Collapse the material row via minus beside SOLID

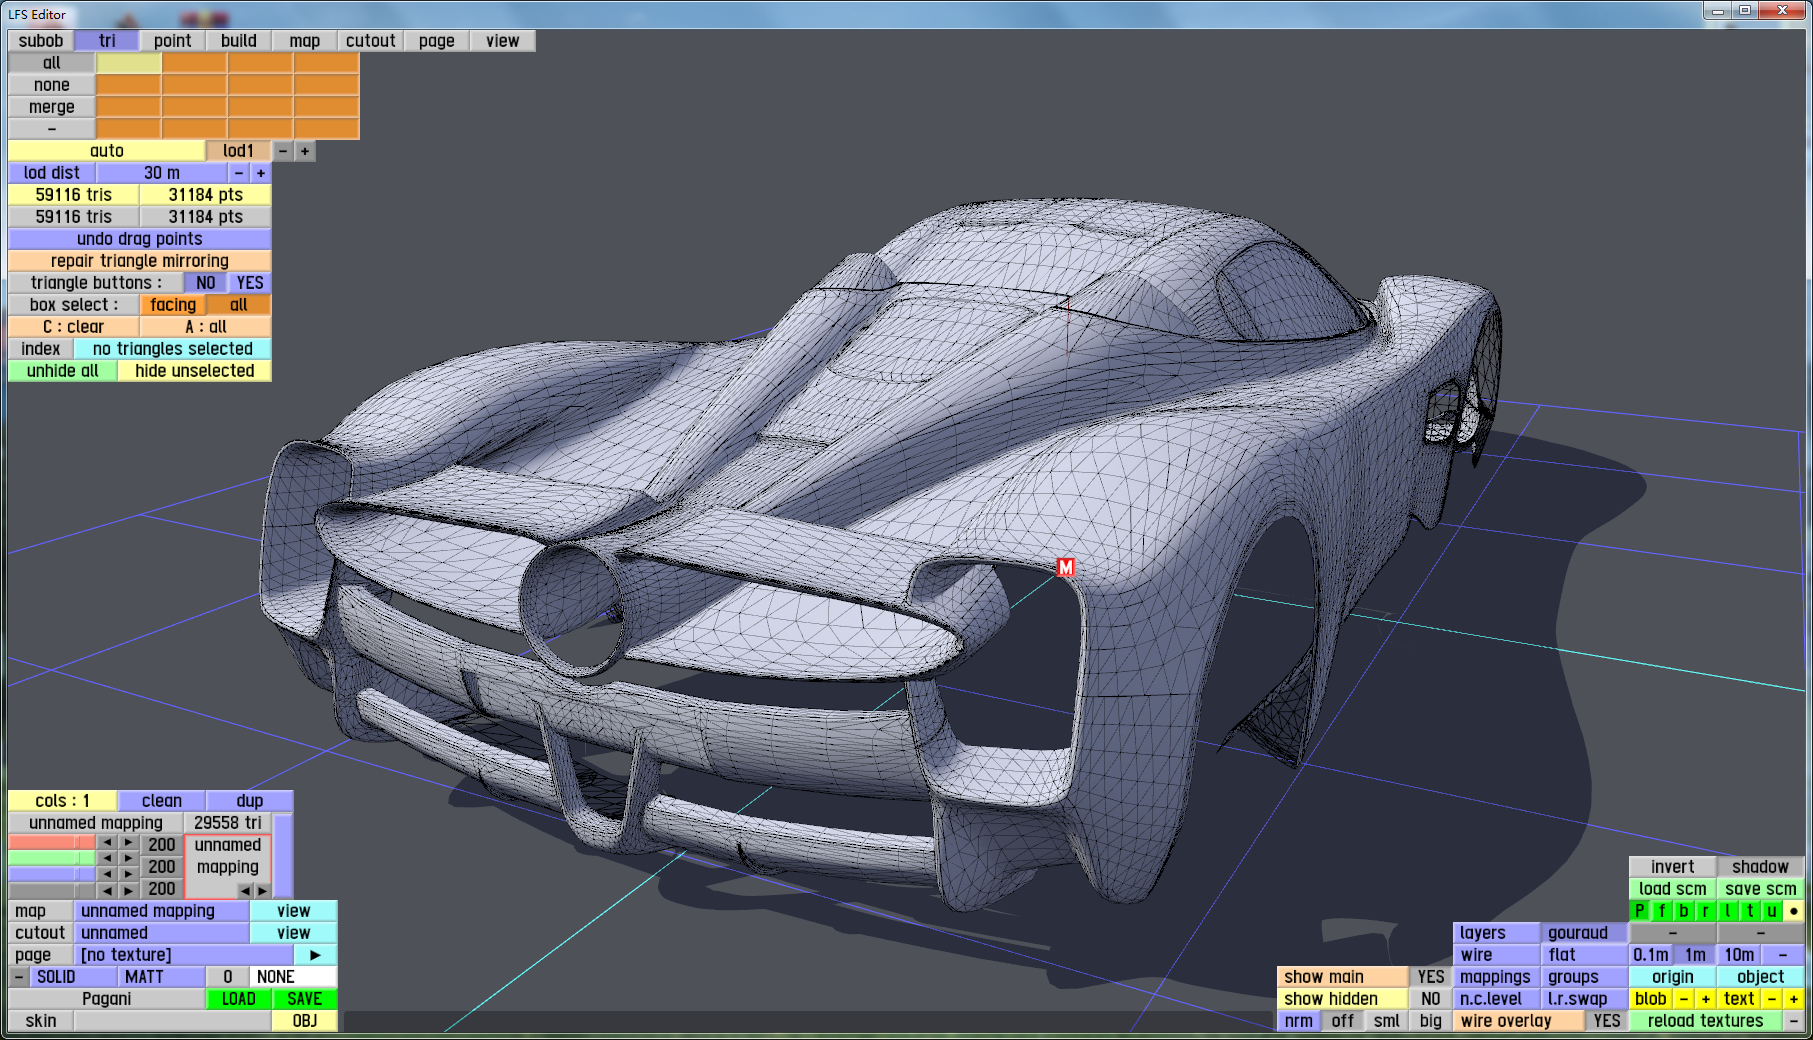pos(19,977)
